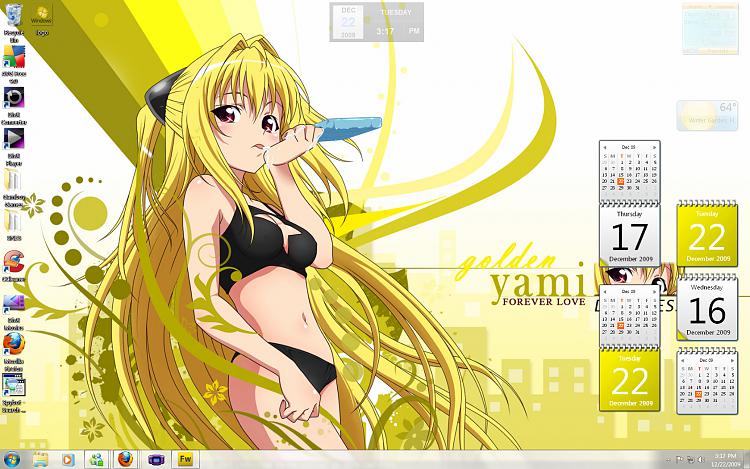The image size is (750, 469).
Task: Select the multicolored AVG shortcut icon
Action: (14, 57)
